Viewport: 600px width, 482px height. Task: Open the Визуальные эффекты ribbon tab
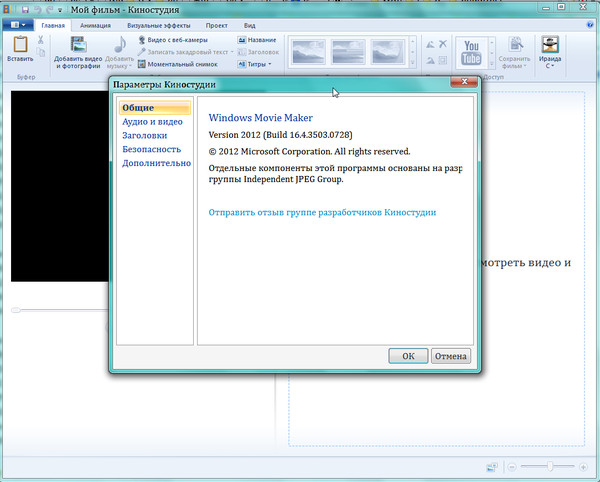[158, 26]
